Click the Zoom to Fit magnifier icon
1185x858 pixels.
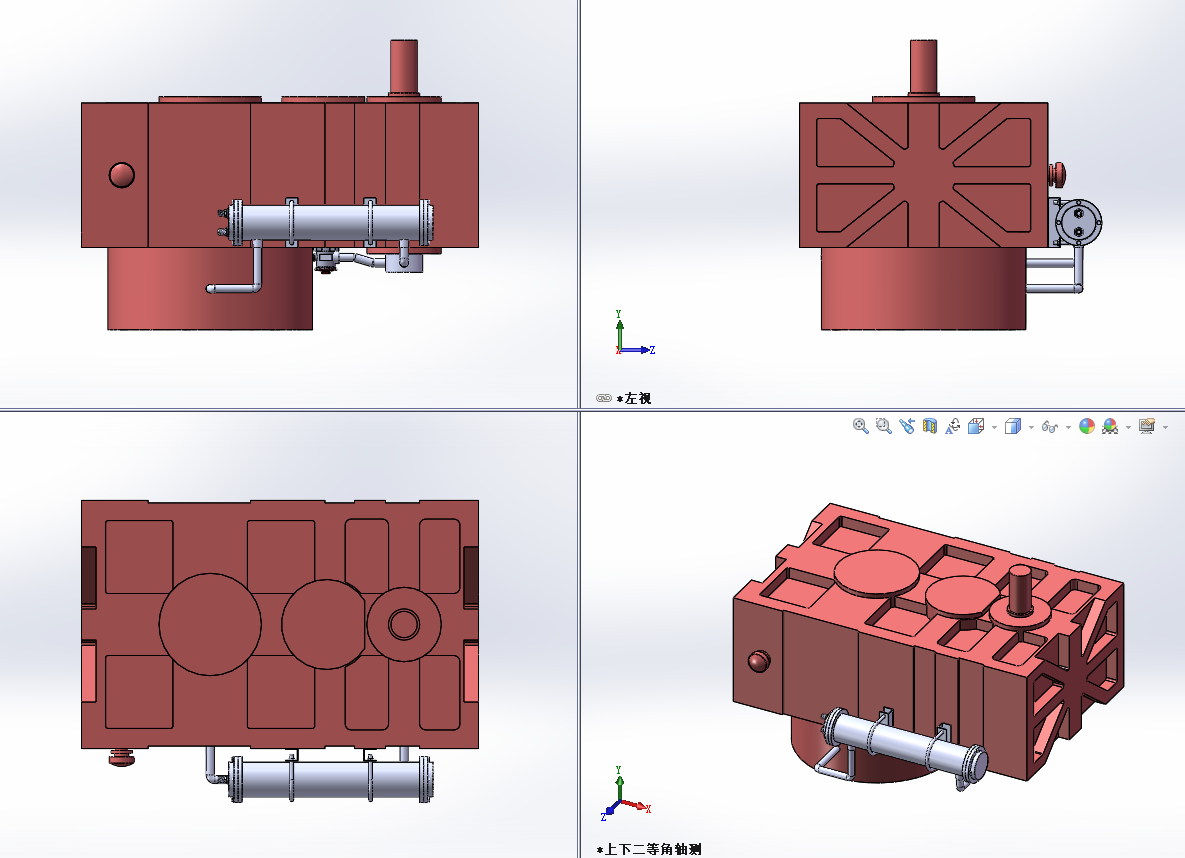coord(860,426)
